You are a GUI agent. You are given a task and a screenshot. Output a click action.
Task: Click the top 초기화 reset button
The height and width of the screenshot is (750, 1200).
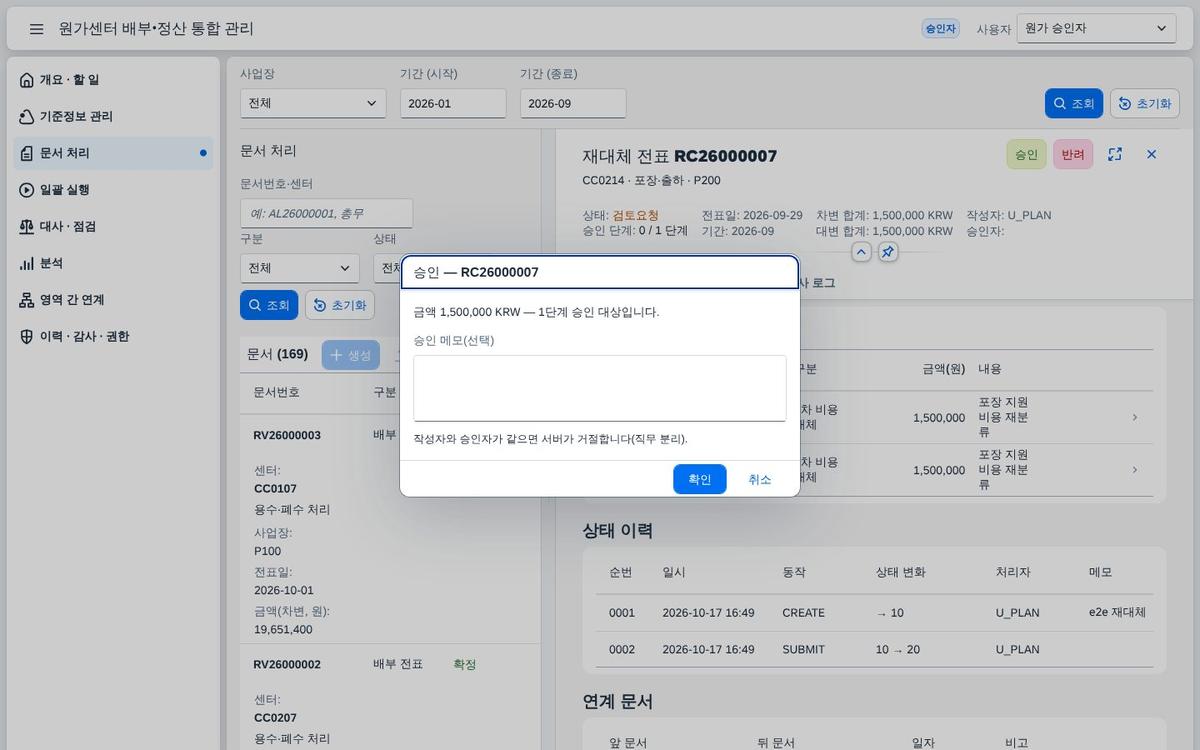(1145, 103)
